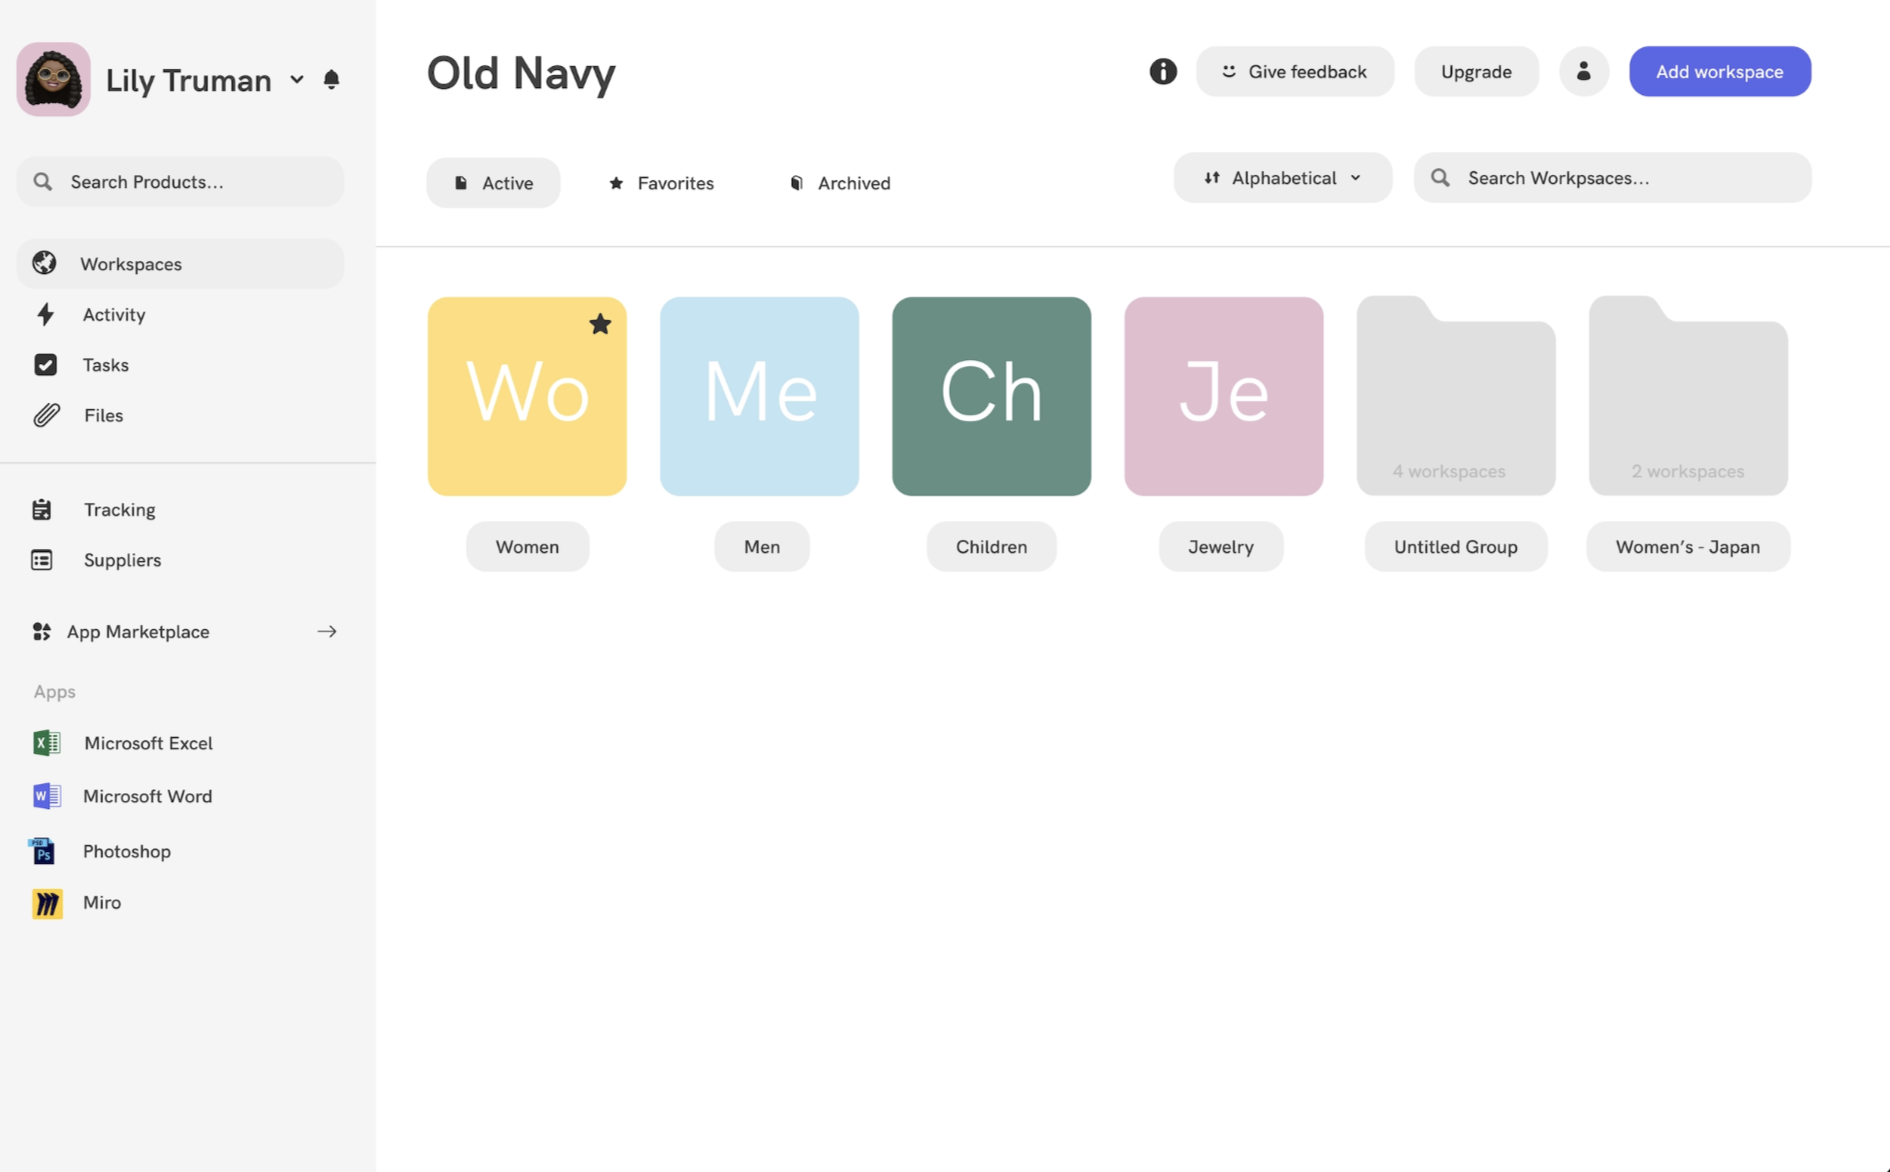Toggle the favorite star on Women workspace
The image size is (1890, 1172).
(600, 323)
